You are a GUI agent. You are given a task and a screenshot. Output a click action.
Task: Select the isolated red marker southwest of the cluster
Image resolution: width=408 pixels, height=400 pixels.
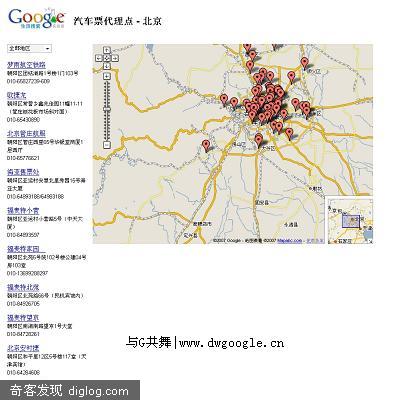[207, 145]
